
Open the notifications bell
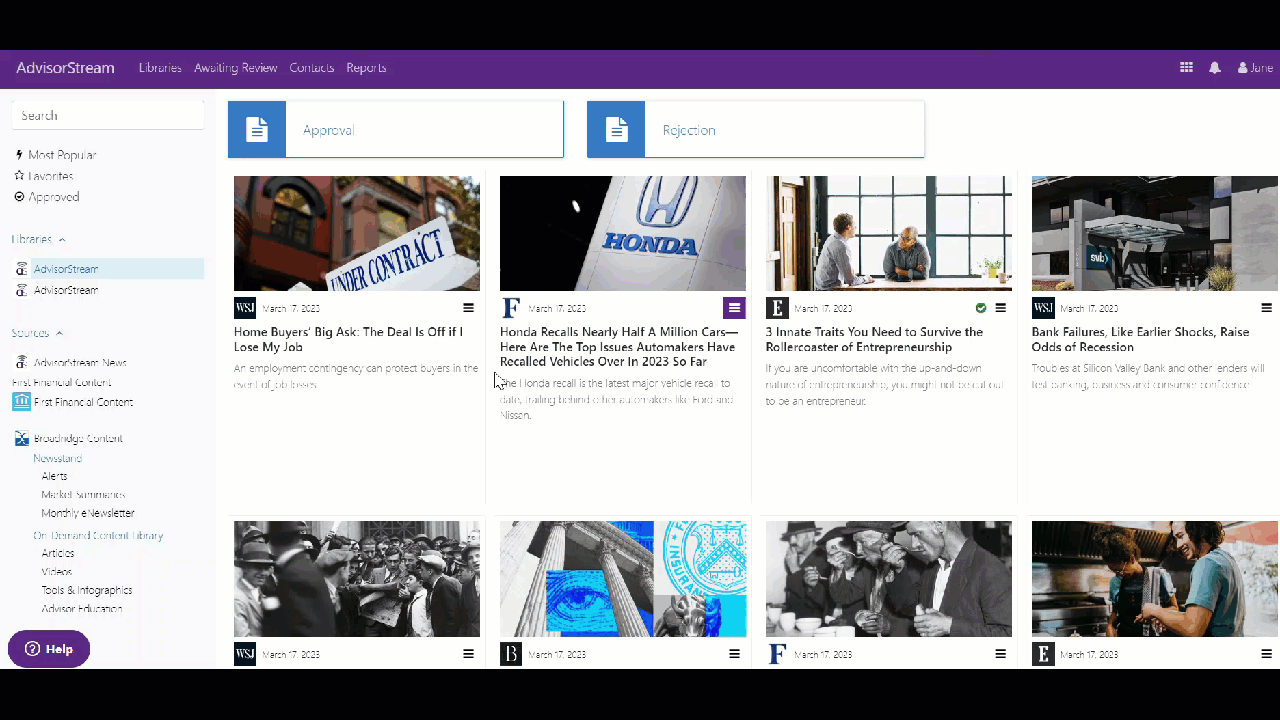point(1215,68)
